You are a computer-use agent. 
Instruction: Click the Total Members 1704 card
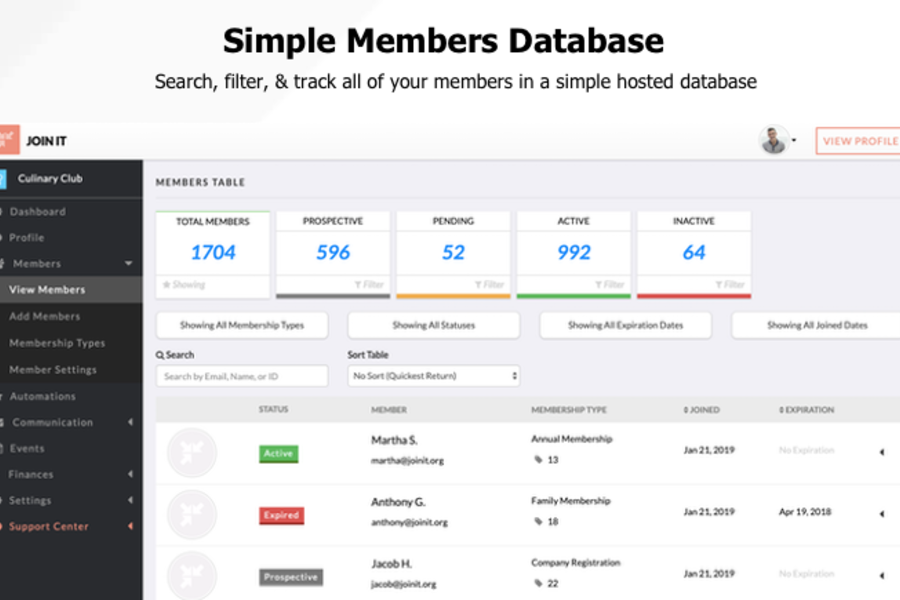coord(213,254)
